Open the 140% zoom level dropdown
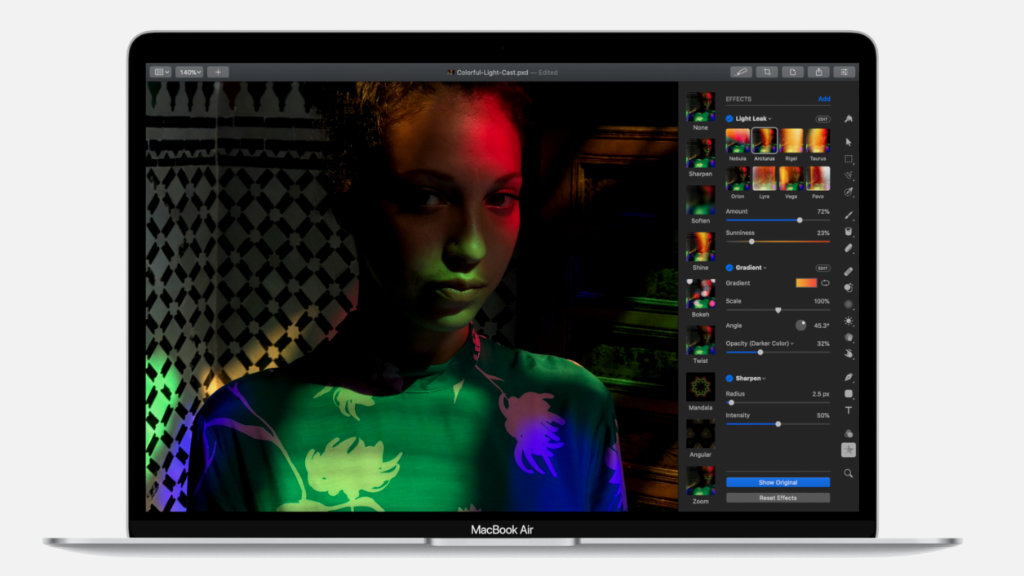 coord(190,72)
